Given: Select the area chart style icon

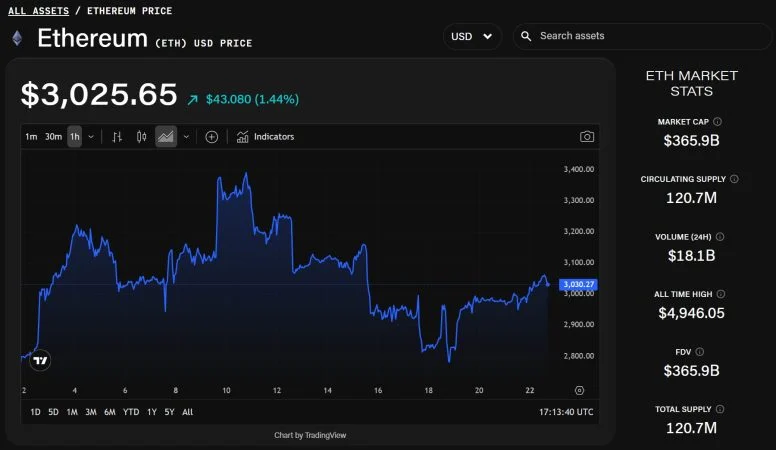Looking at the screenshot, I should tap(166, 137).
